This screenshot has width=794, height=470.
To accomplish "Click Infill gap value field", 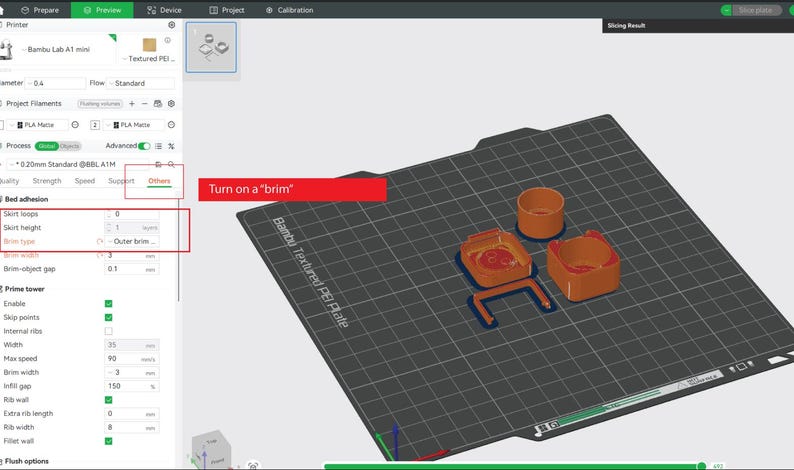I will tap(132, 386).
